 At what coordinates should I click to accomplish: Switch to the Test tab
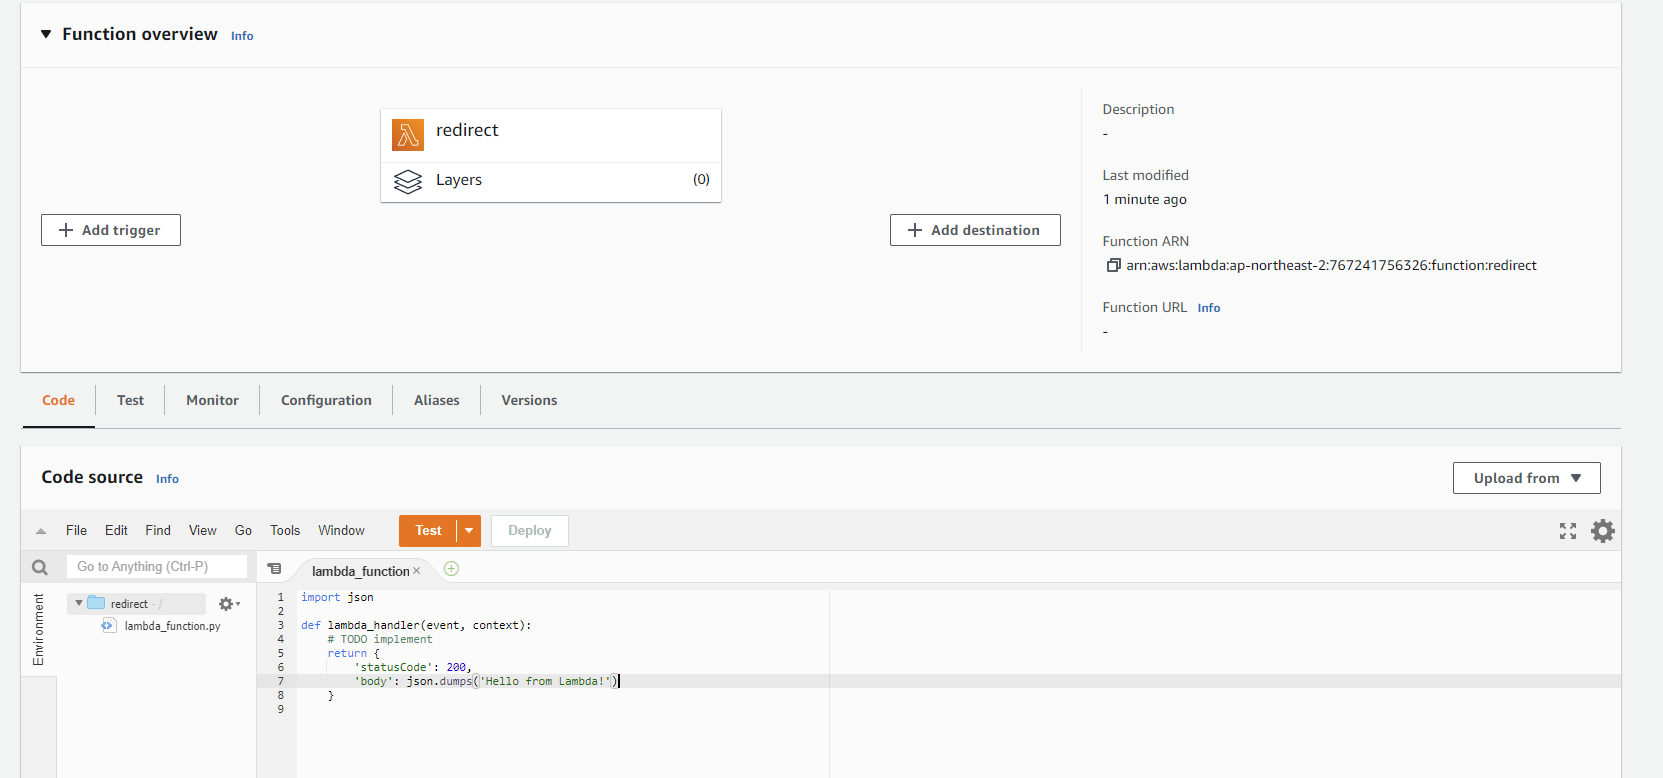click(130, 400)
